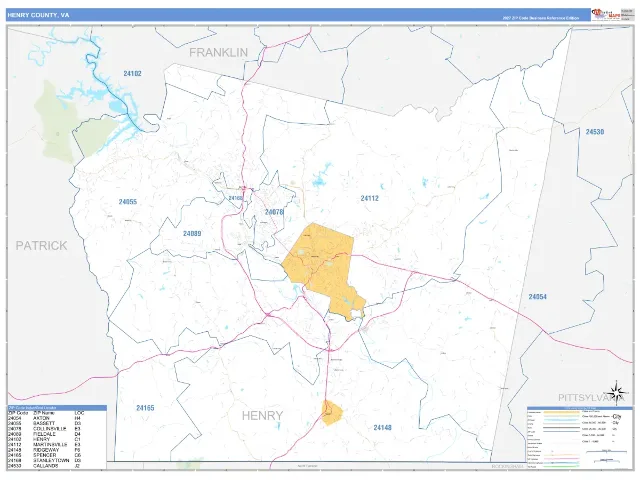Click the HENRY COUNTY, VA title text
This screenshot has width=640, height=480.
click(x=38, y=15)
